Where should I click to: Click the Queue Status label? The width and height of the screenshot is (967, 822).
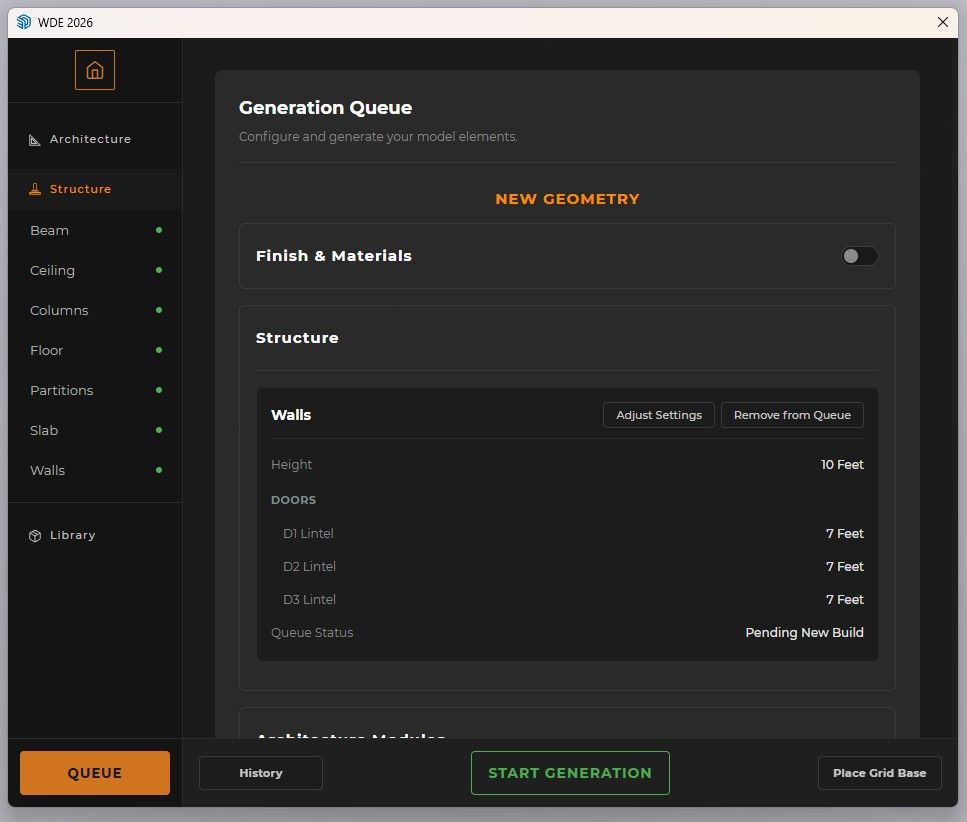[x=312, y=632]
